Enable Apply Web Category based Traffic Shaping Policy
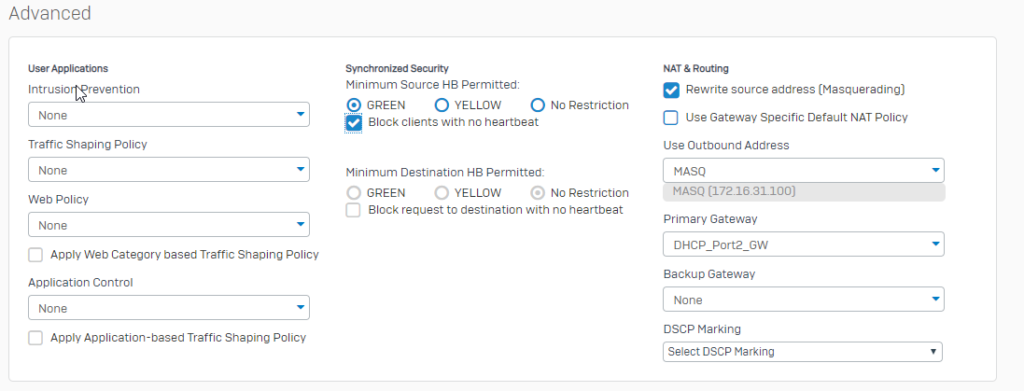This screenshot has width=1024, height=391. 35,255
